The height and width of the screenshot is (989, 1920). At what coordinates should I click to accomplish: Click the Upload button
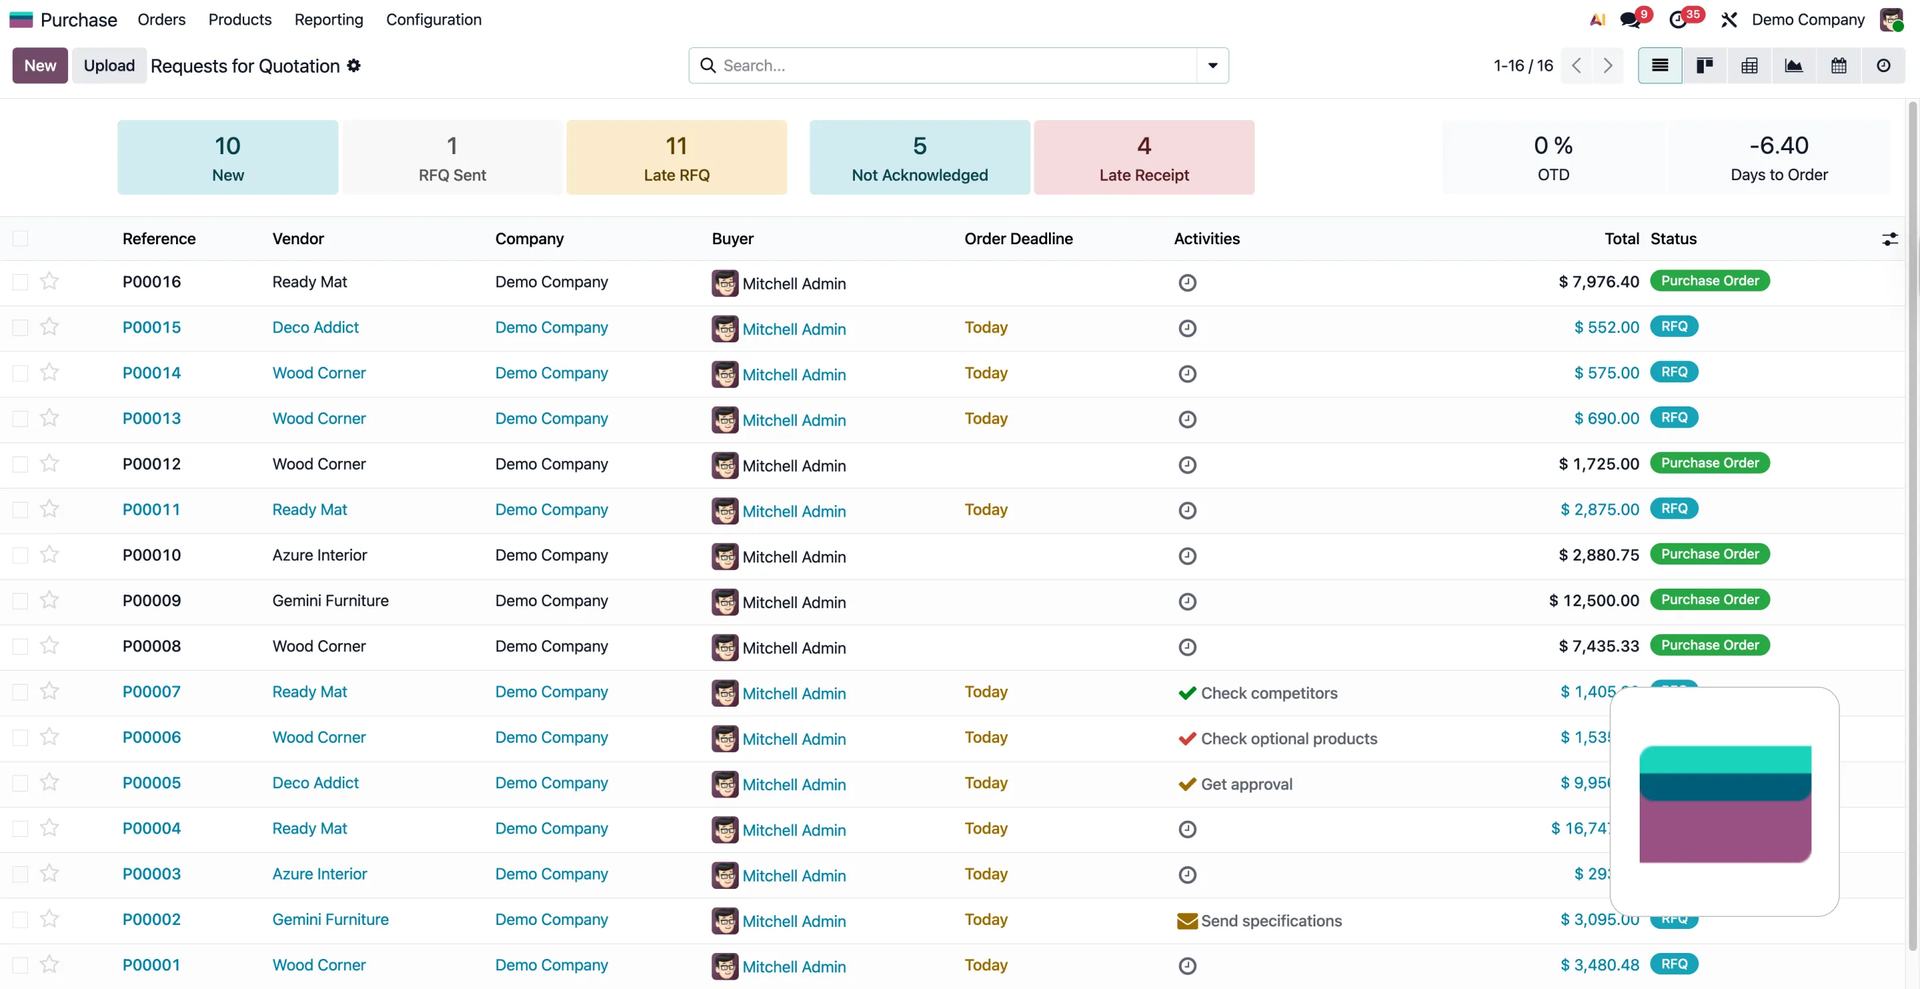pyautogui.click(x=109, y=66)
